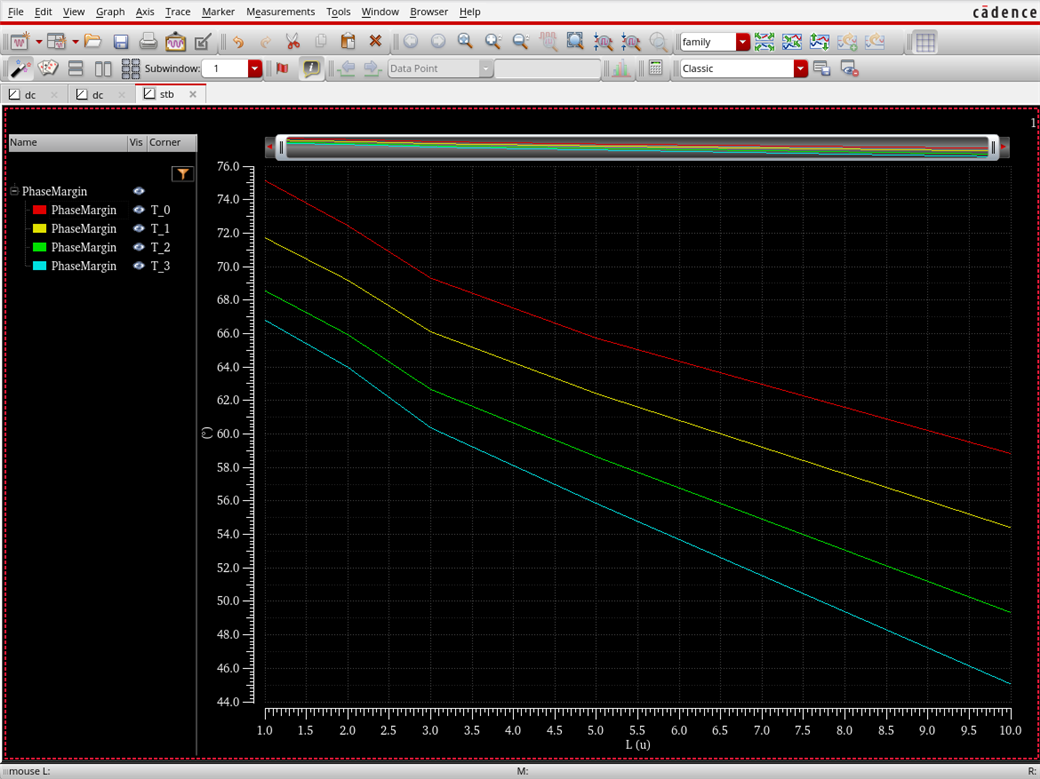
Task: Toggle eye icon for T_3 trace
Action: (139, 266)
